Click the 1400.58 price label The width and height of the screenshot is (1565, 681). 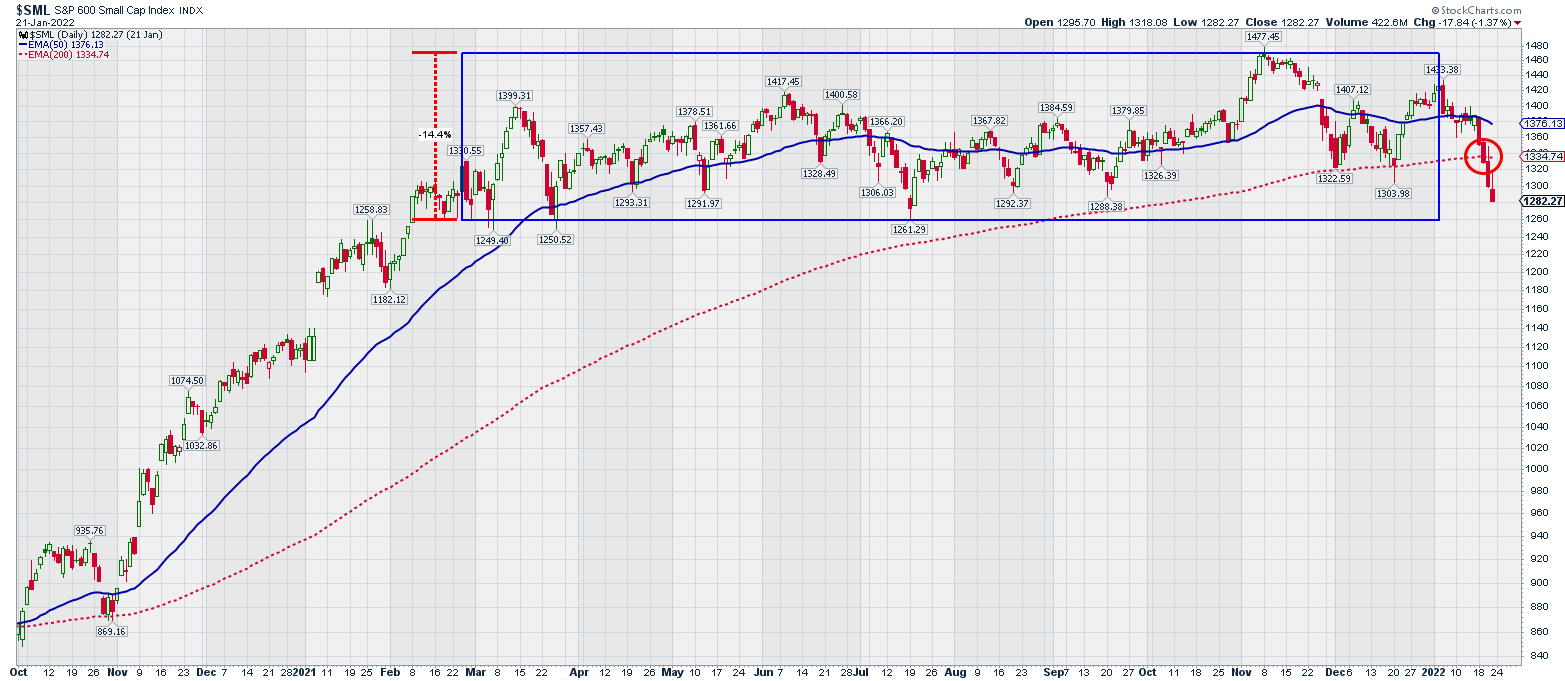pyautogui.click(x=841, y=94)
